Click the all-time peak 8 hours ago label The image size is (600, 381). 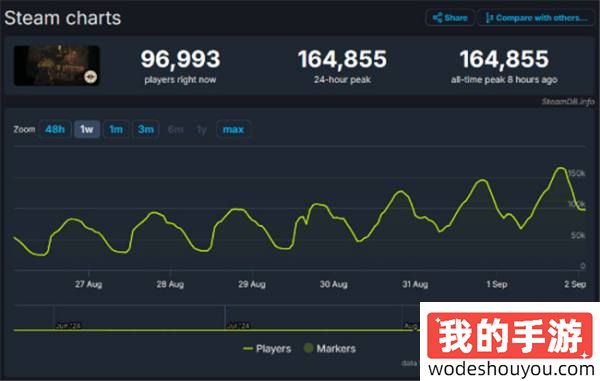coord(504,80)
